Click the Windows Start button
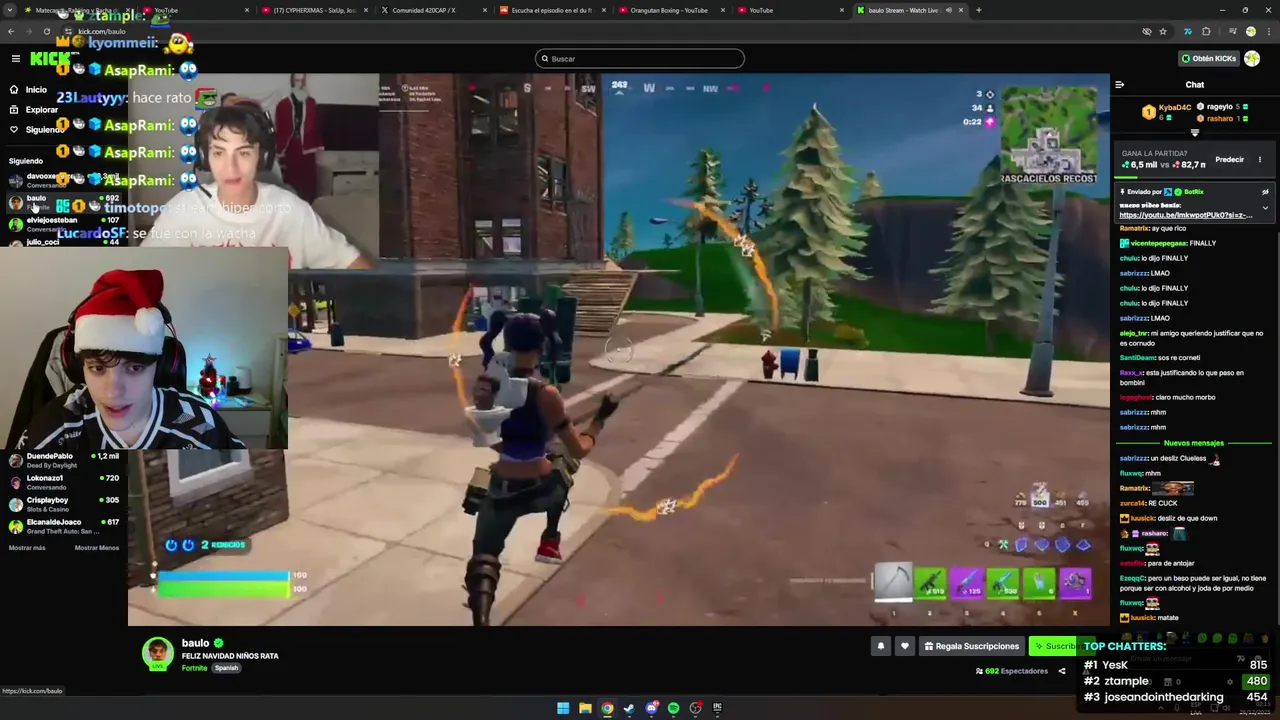The image size is (1280, 720). 563,708
